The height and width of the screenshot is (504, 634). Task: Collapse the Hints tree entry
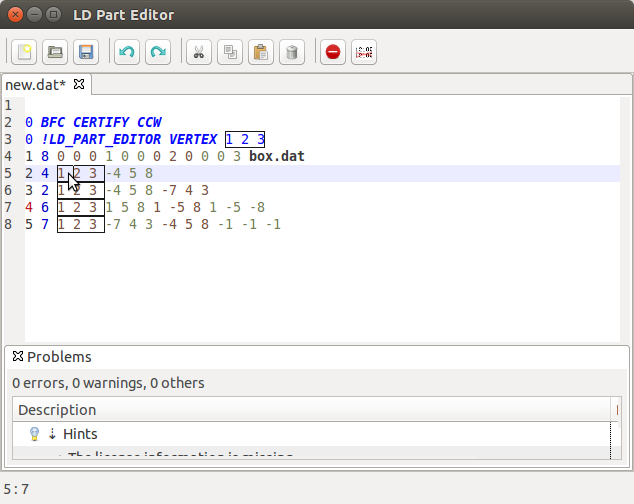52,434
